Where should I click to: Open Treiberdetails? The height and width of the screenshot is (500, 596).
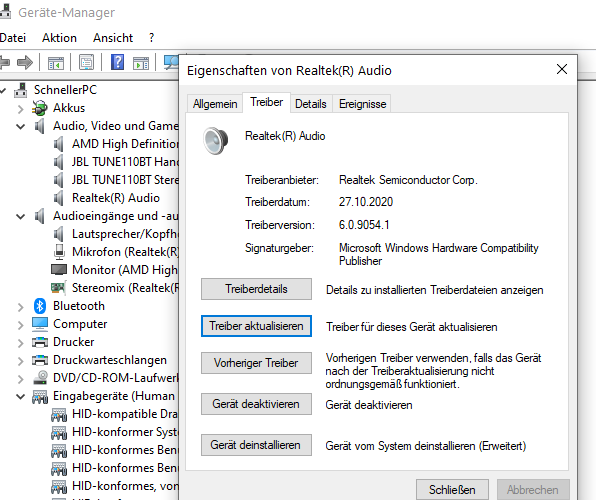[256, 289]
